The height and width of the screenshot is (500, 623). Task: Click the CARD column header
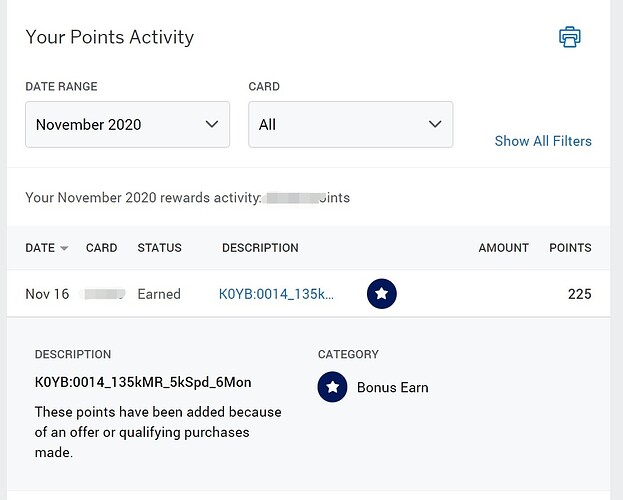tap(101, 248)
